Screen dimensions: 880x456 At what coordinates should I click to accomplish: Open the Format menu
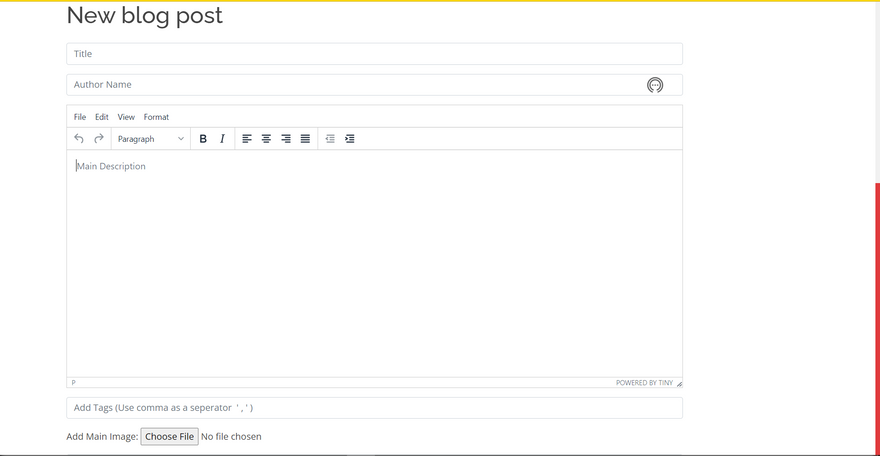point(156,117)
